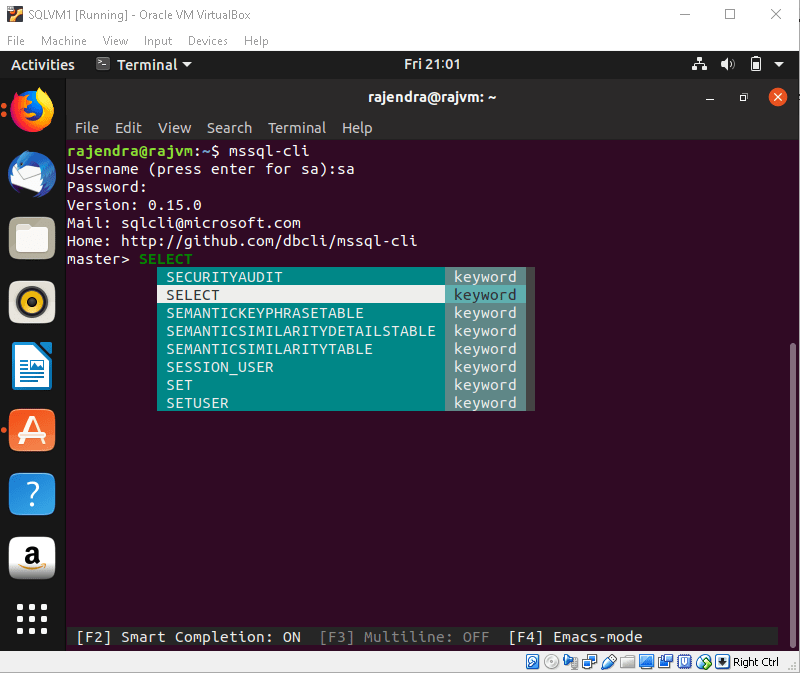Click the Help menu entry of the terminal
This screenshot has height=678, width=800.
click(x=357, y=128)
